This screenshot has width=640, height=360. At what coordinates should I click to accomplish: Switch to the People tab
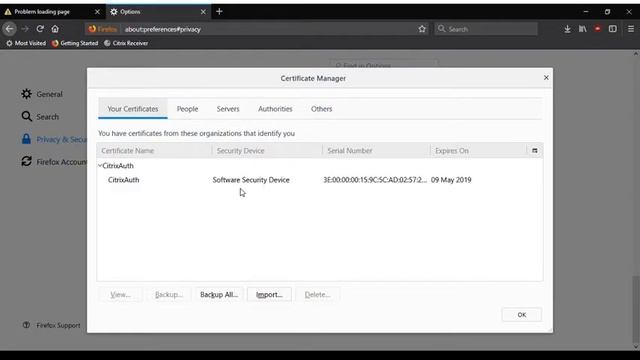(x=187, y=109)
